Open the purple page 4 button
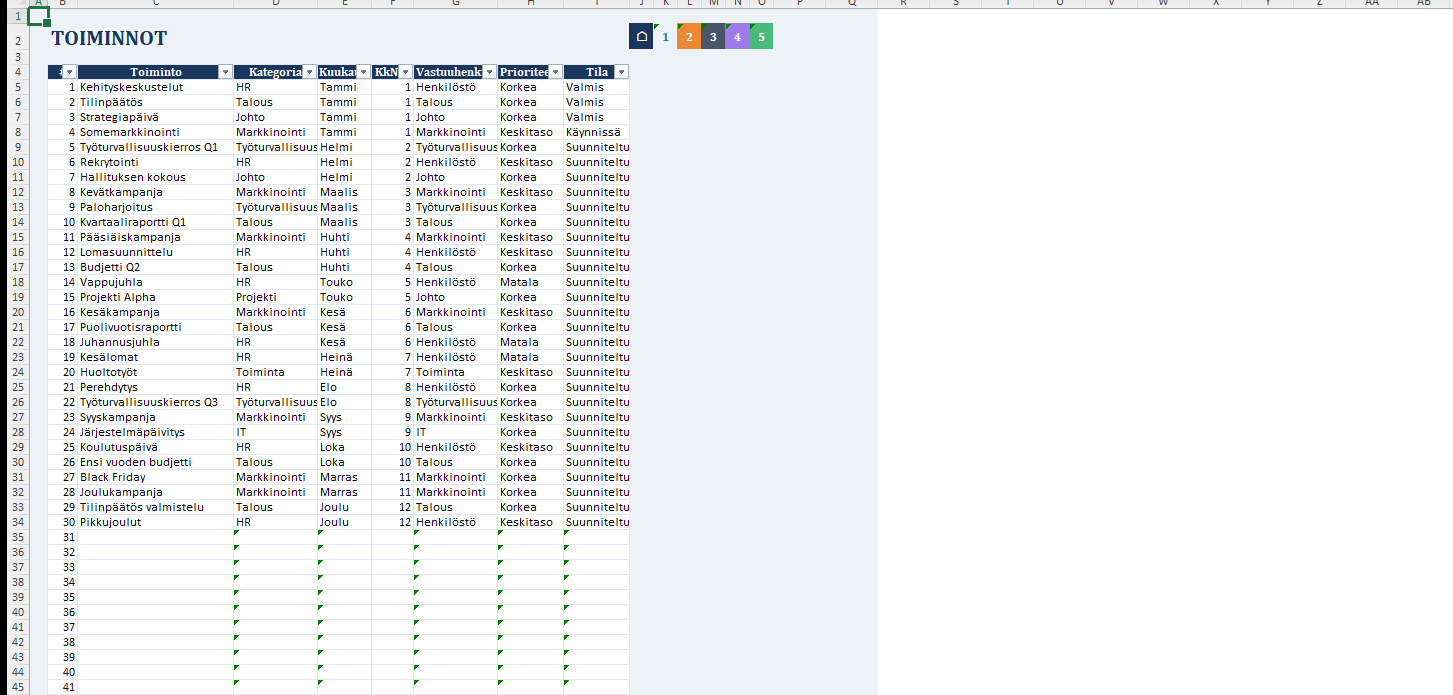Viewport: 1453px width, 695px height. coord(737,36)
